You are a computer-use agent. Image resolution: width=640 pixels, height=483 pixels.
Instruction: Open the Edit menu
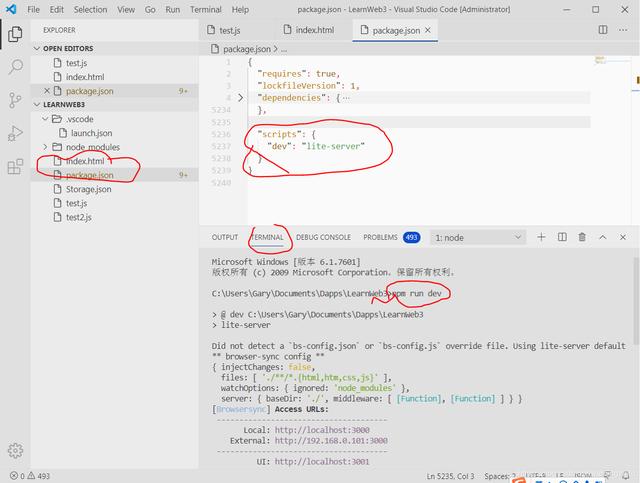(57, 9)
